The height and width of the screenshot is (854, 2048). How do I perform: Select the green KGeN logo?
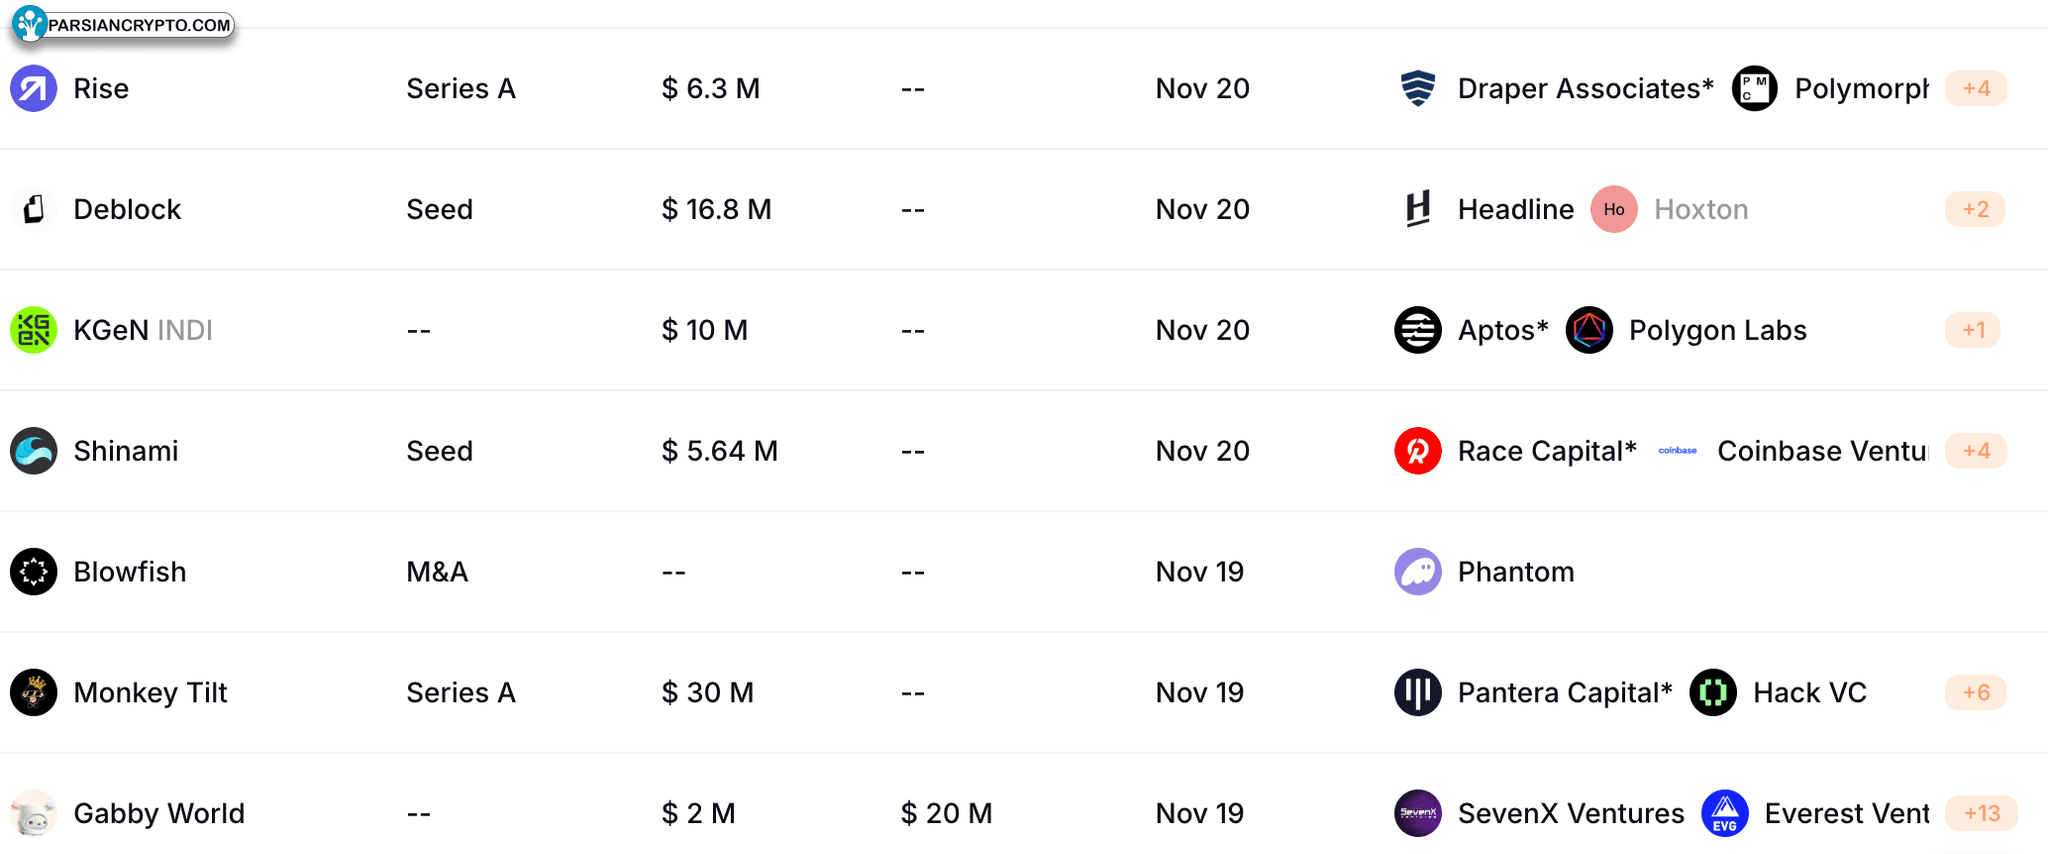[34, 330]
